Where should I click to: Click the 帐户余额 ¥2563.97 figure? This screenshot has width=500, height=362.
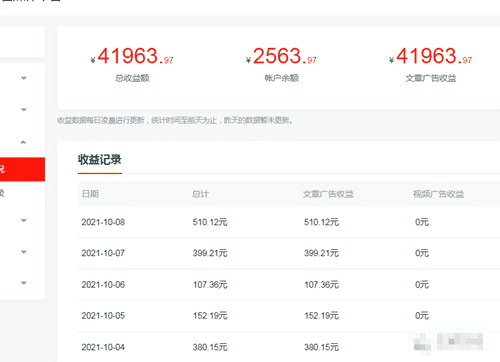tap(281, 56)
